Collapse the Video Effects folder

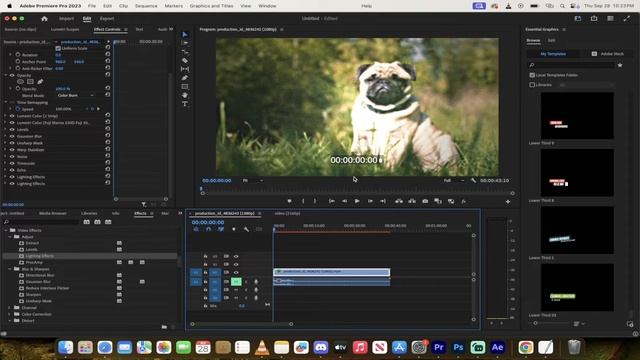click(6, 230)
